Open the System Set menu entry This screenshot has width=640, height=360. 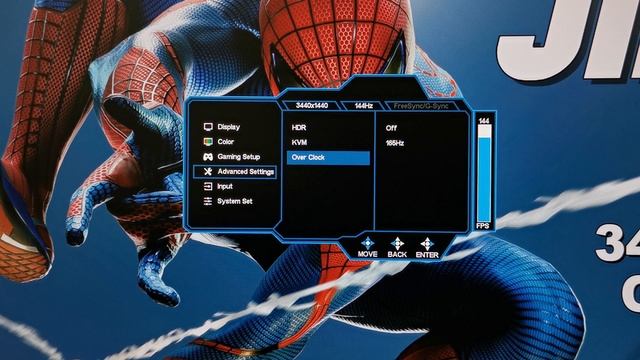pyautogui.click(x=235, y=201)
